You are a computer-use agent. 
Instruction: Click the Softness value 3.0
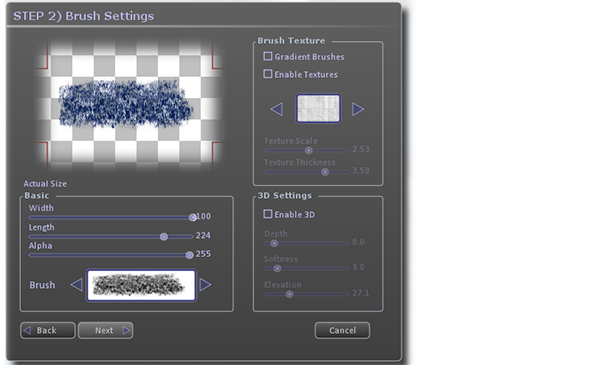[x=358, y=267]
